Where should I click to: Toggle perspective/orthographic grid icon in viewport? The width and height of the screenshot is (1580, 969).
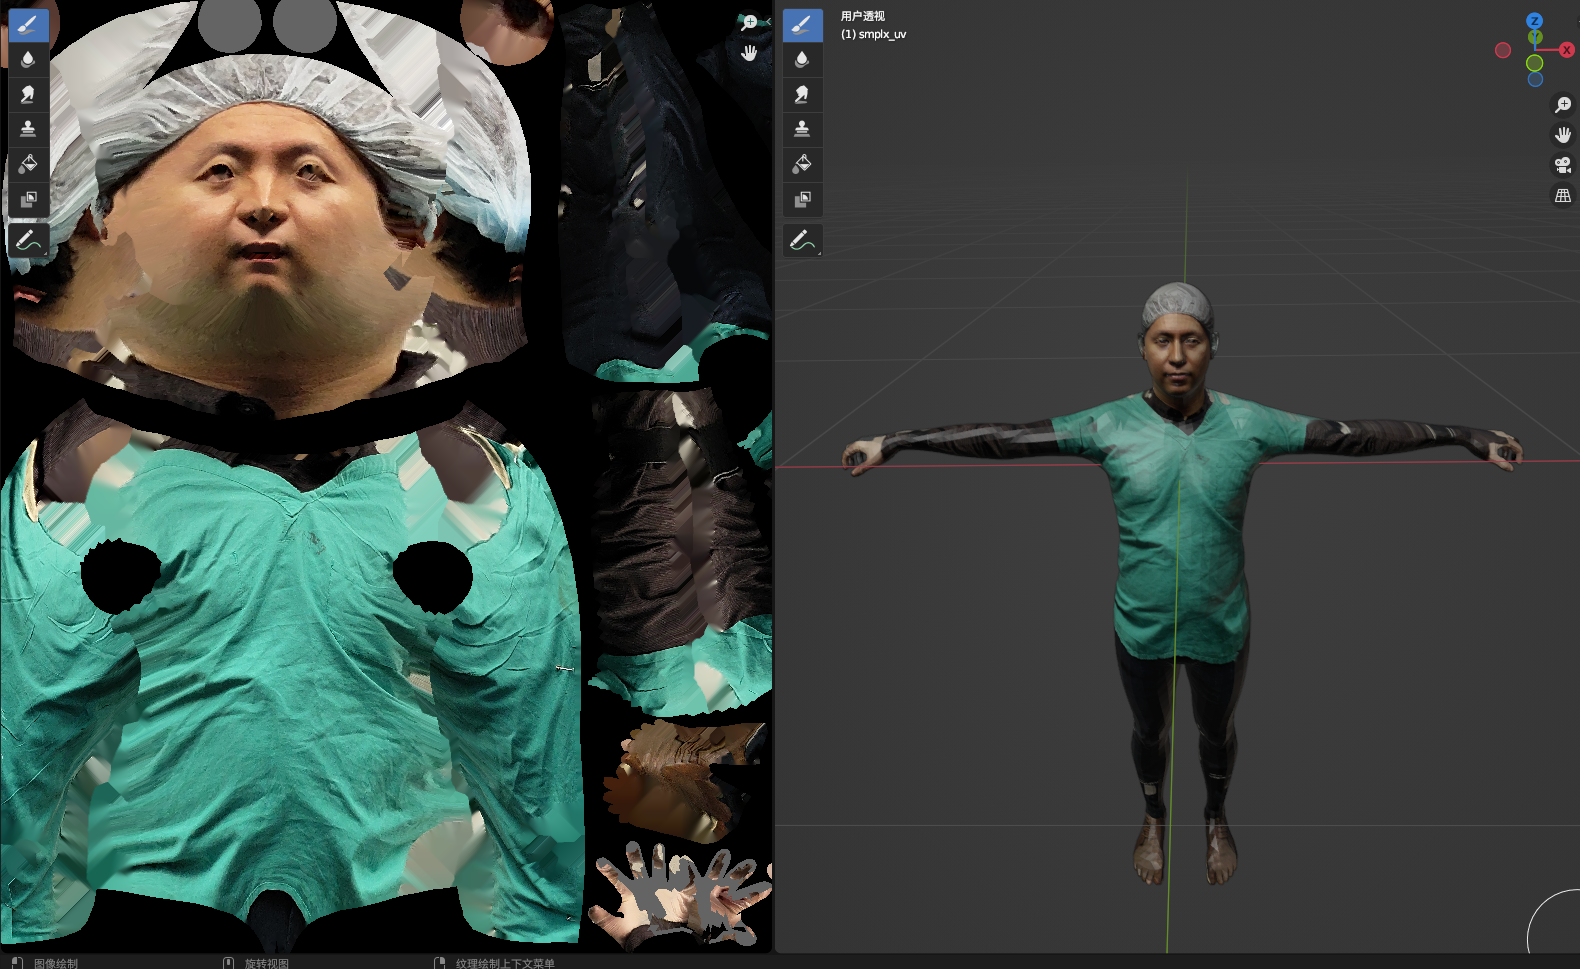click(1563, 196)
